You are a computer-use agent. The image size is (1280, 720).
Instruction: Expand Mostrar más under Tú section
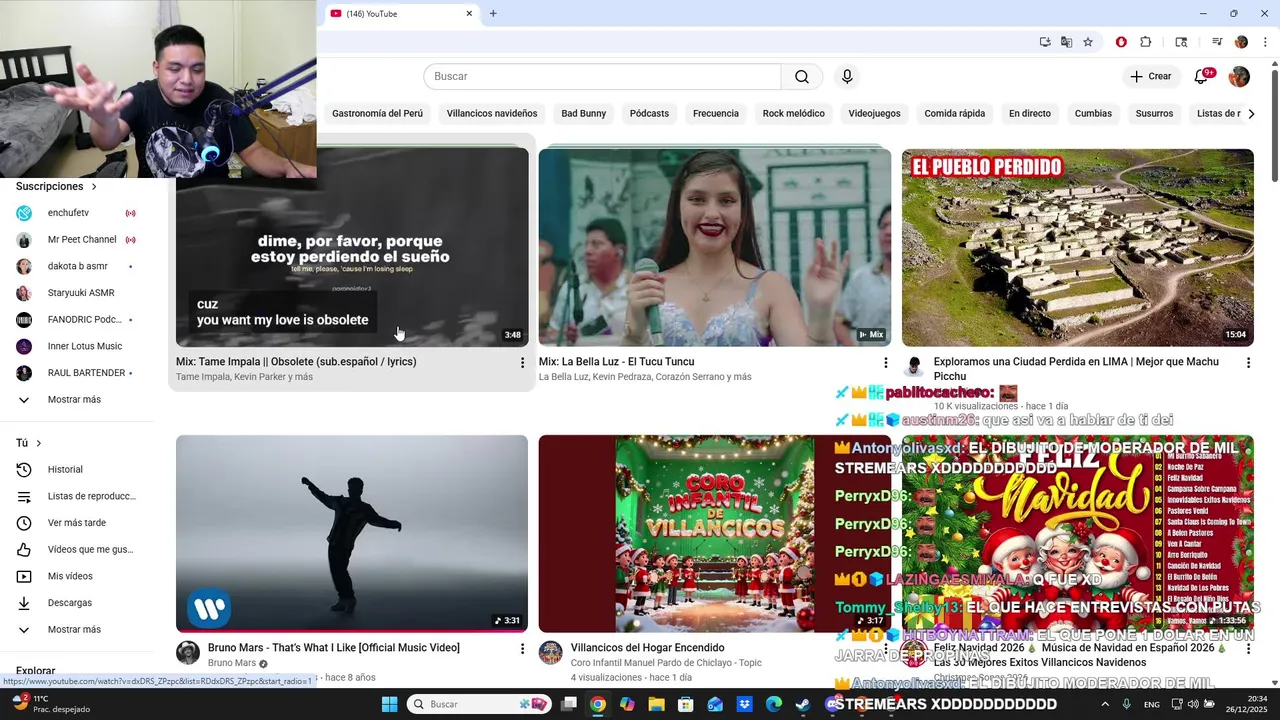pyautogui.click(x=76, y=630)
